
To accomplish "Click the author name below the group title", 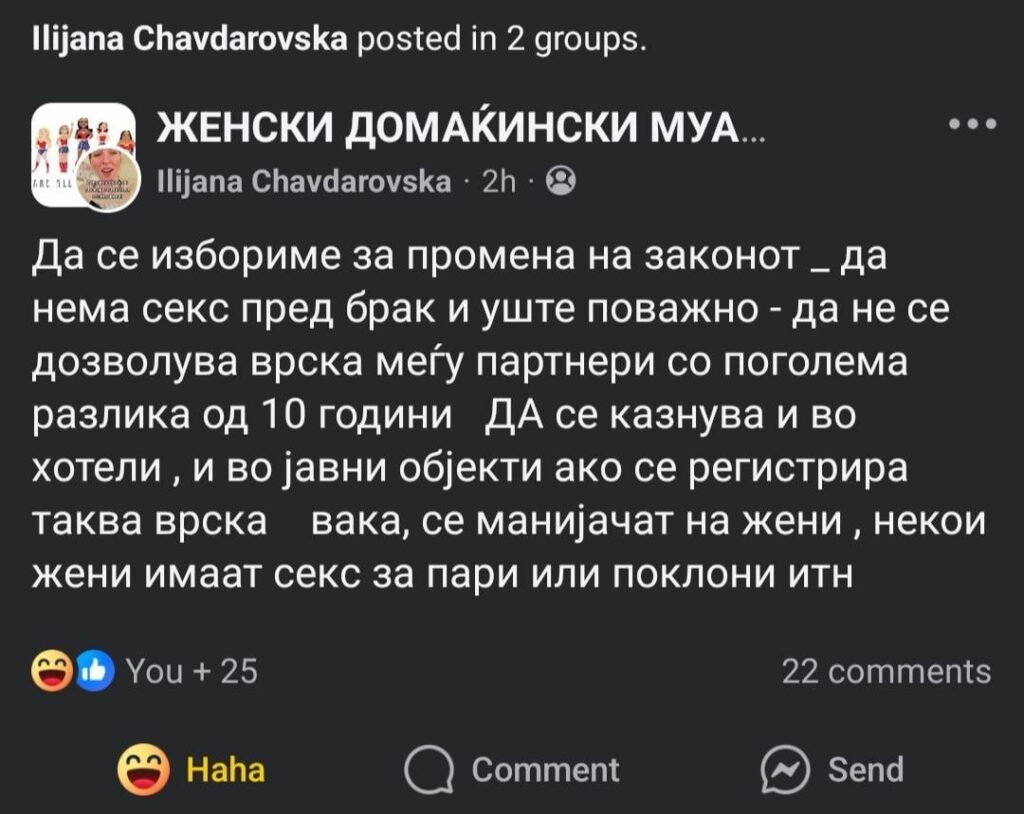I will (305, 182).
